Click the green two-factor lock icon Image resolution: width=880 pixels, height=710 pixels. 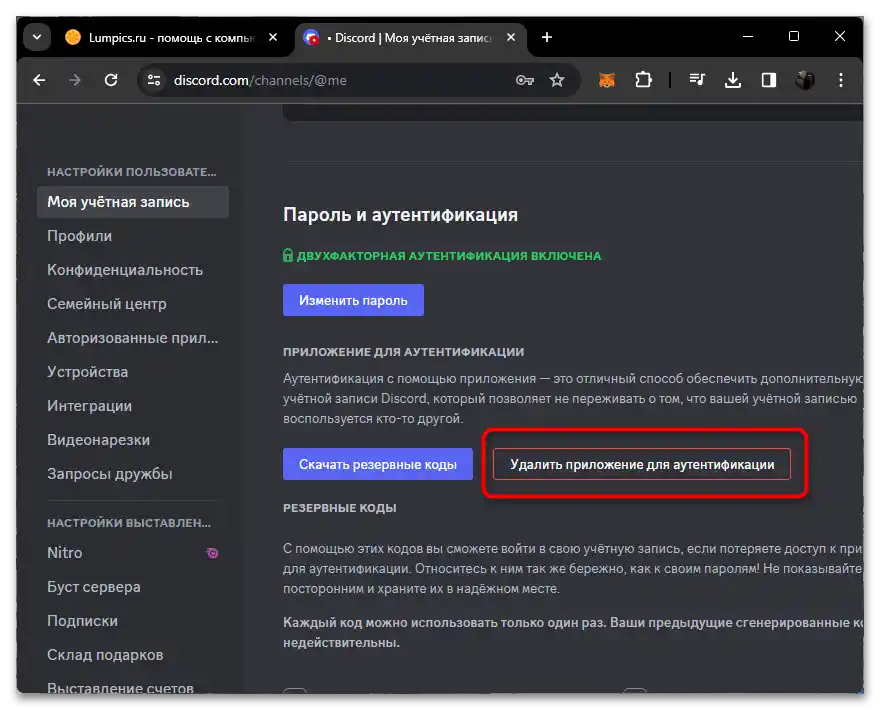tap(288, 256)
